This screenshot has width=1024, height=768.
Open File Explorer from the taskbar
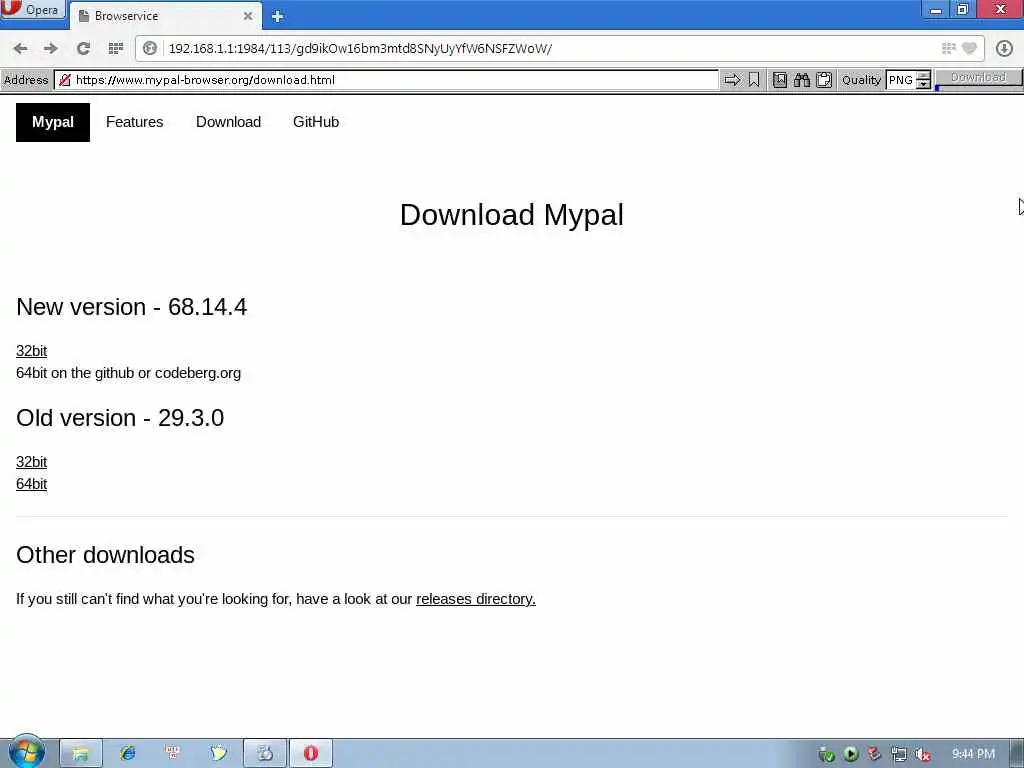pos(80,754)
